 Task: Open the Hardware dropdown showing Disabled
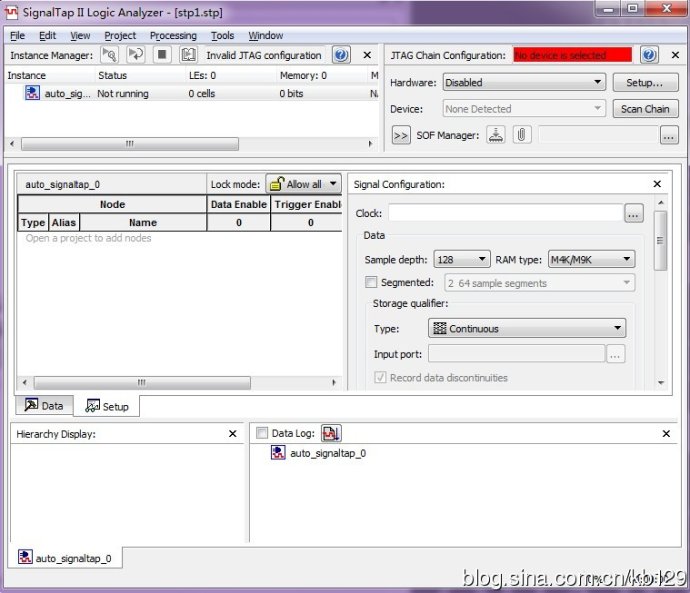(524, 82)
